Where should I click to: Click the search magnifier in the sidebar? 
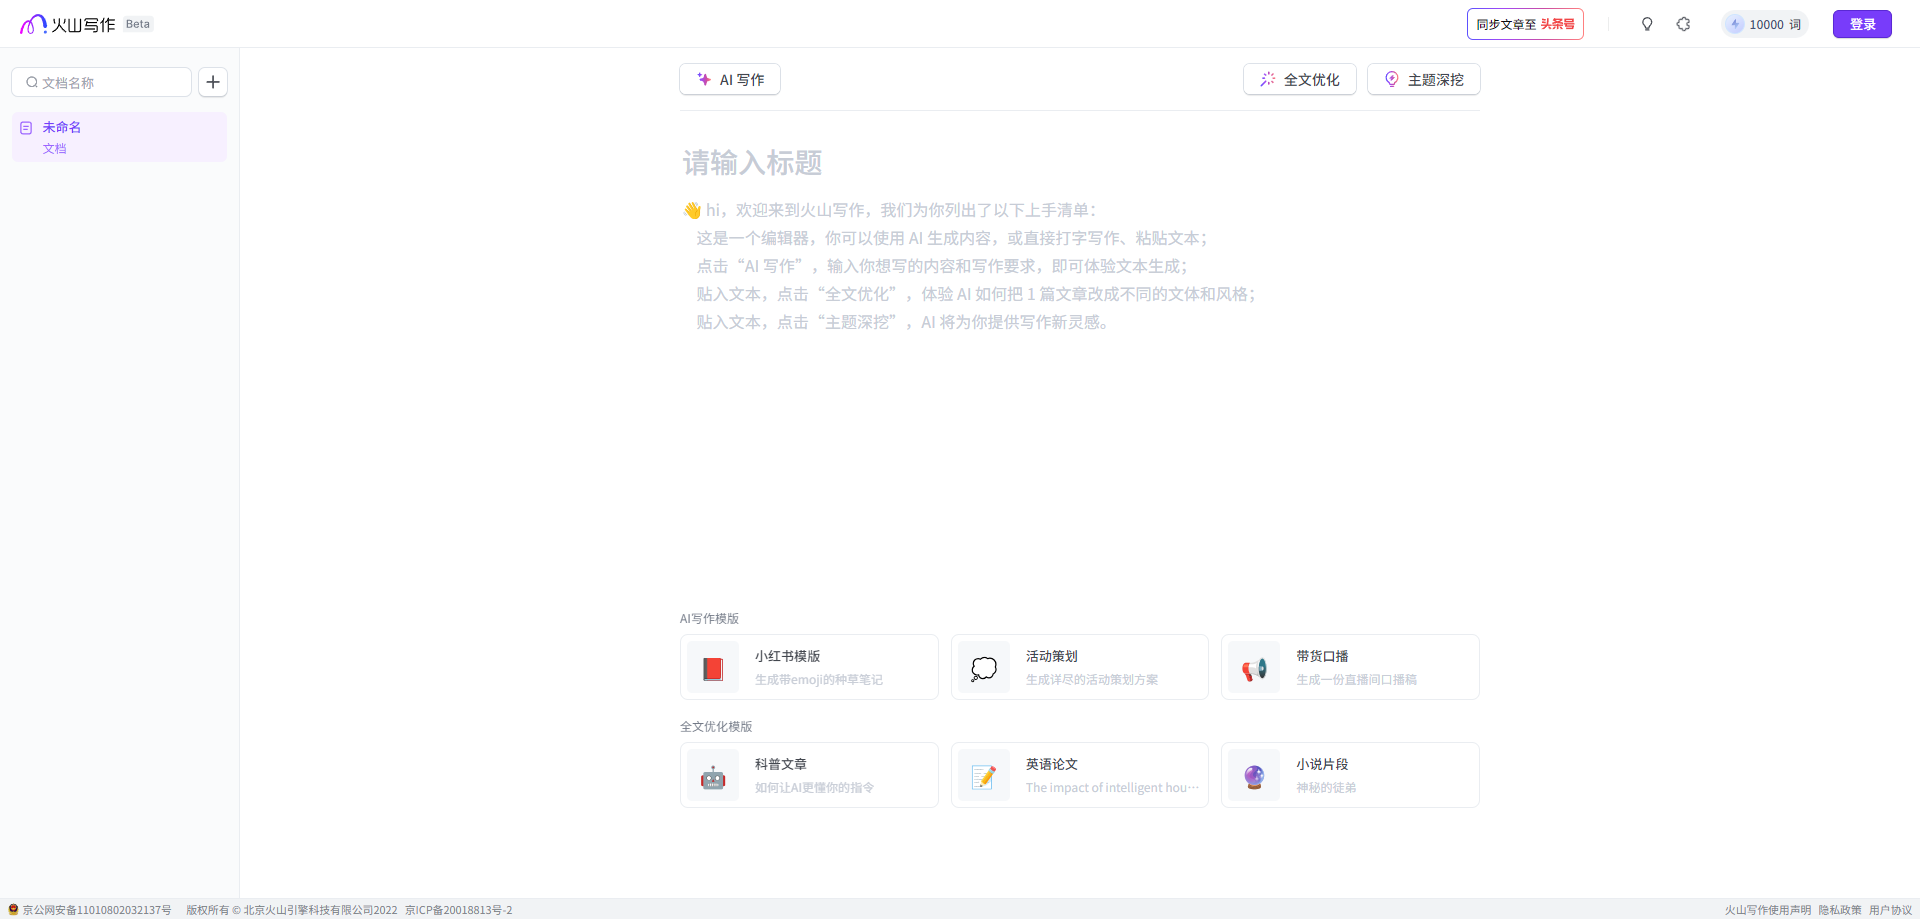[x=32, y=81]
